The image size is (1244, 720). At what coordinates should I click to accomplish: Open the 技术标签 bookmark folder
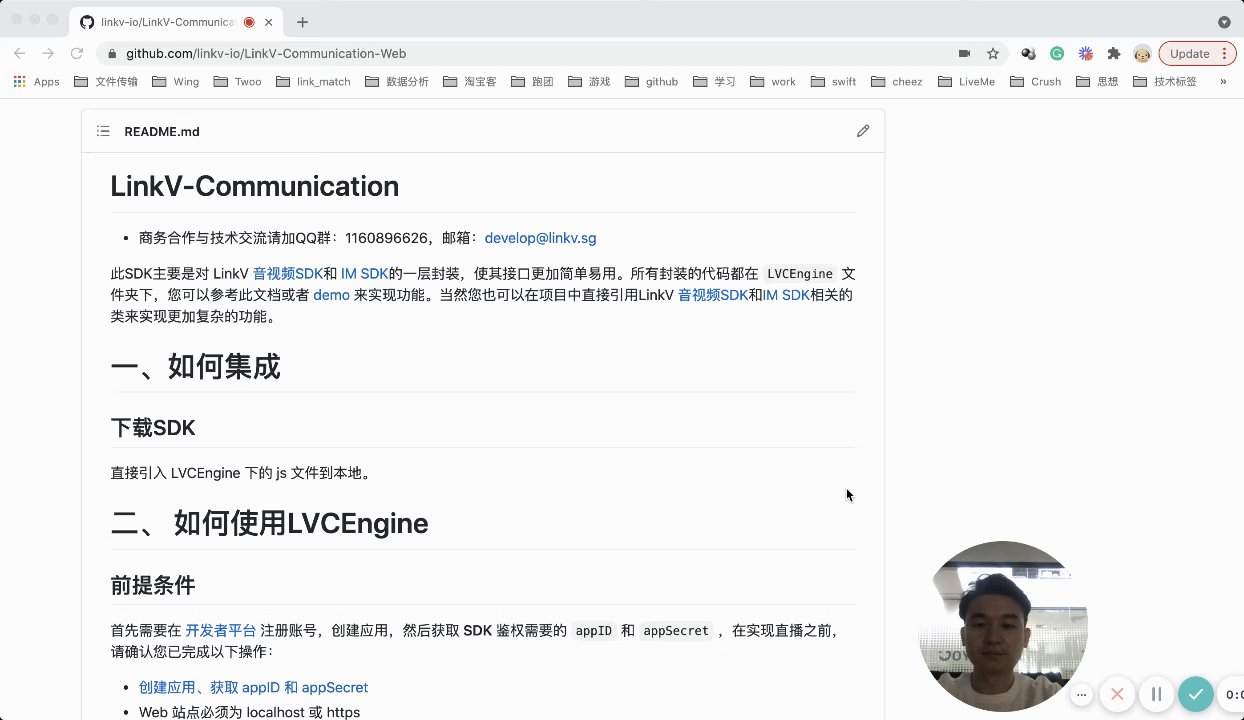(x=1165, y=82)
